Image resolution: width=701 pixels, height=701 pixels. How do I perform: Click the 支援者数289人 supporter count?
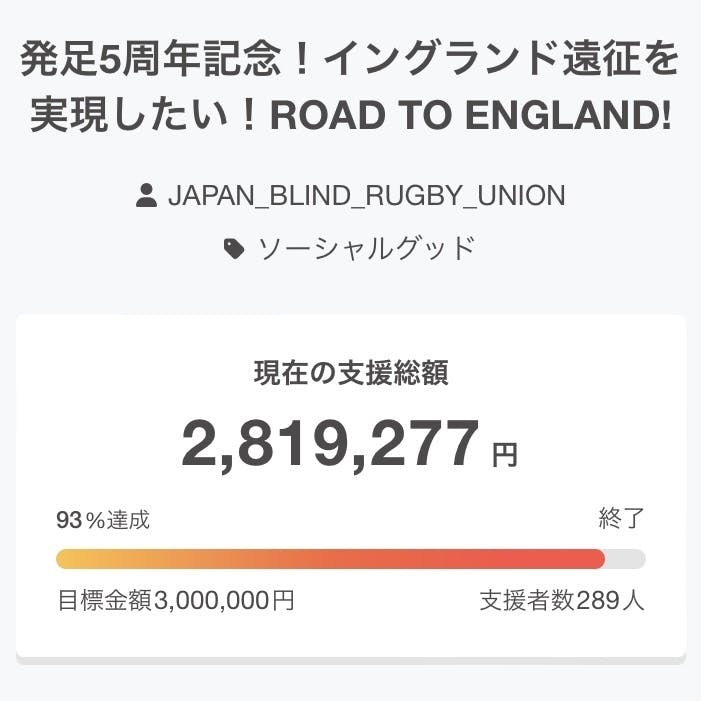562,601
